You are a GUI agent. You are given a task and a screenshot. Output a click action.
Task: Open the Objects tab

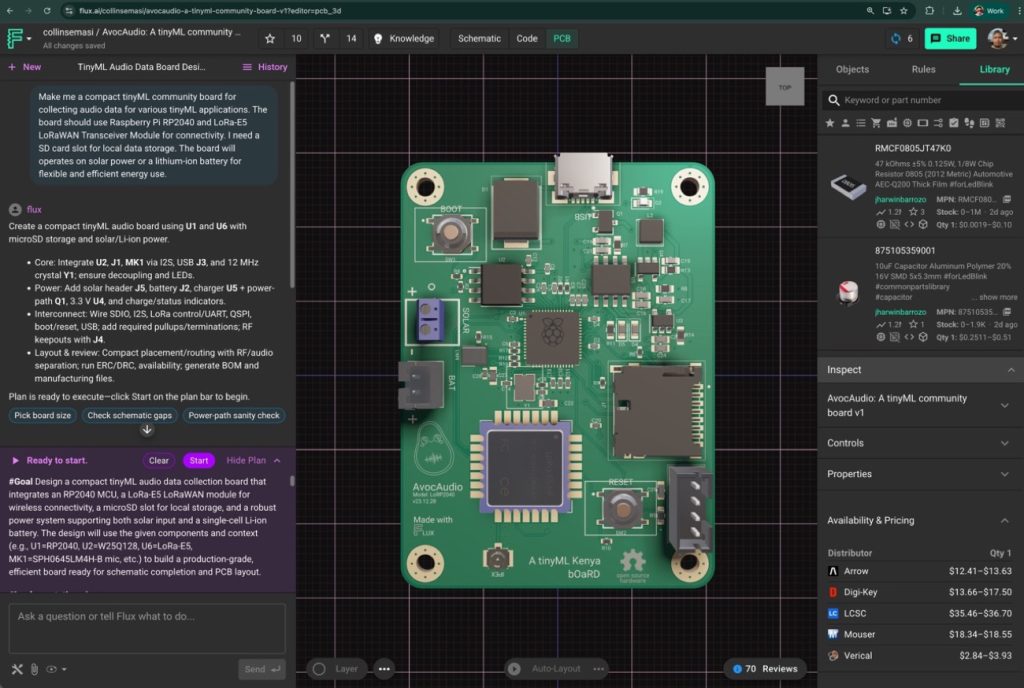(852, 70)
